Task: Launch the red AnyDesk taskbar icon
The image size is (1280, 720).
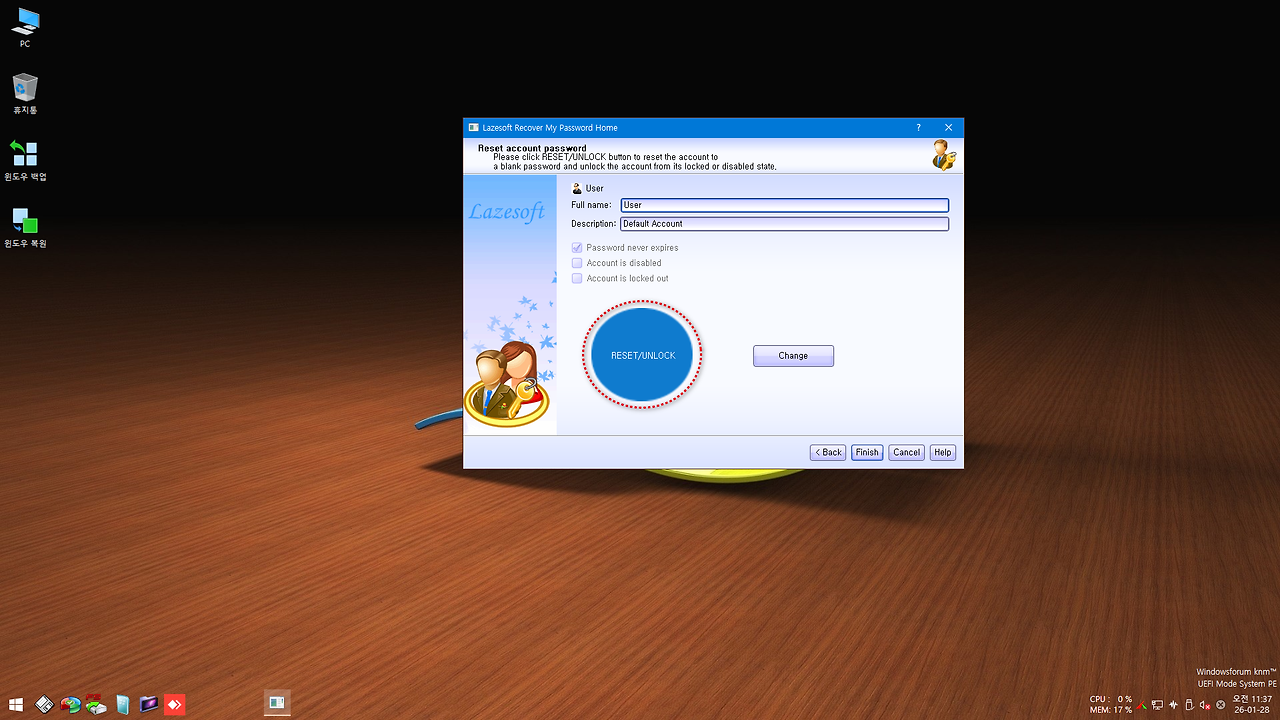Action: tap(175, 704)
